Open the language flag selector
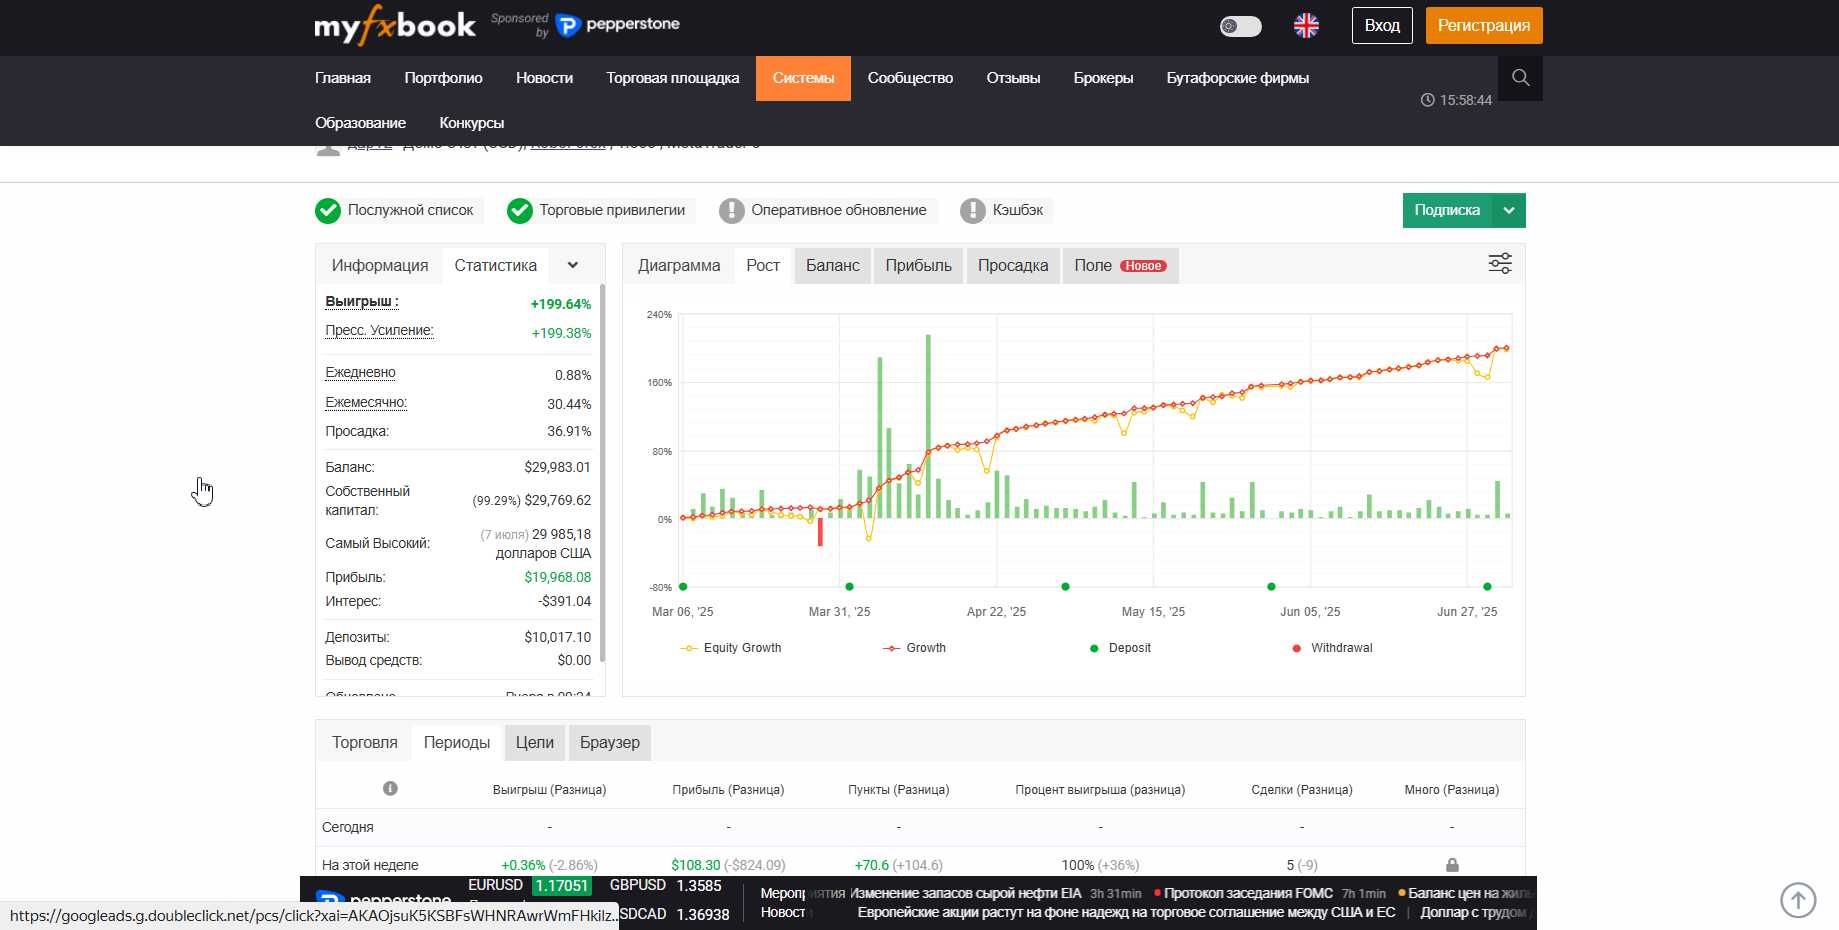 [x=1306, y=26]
